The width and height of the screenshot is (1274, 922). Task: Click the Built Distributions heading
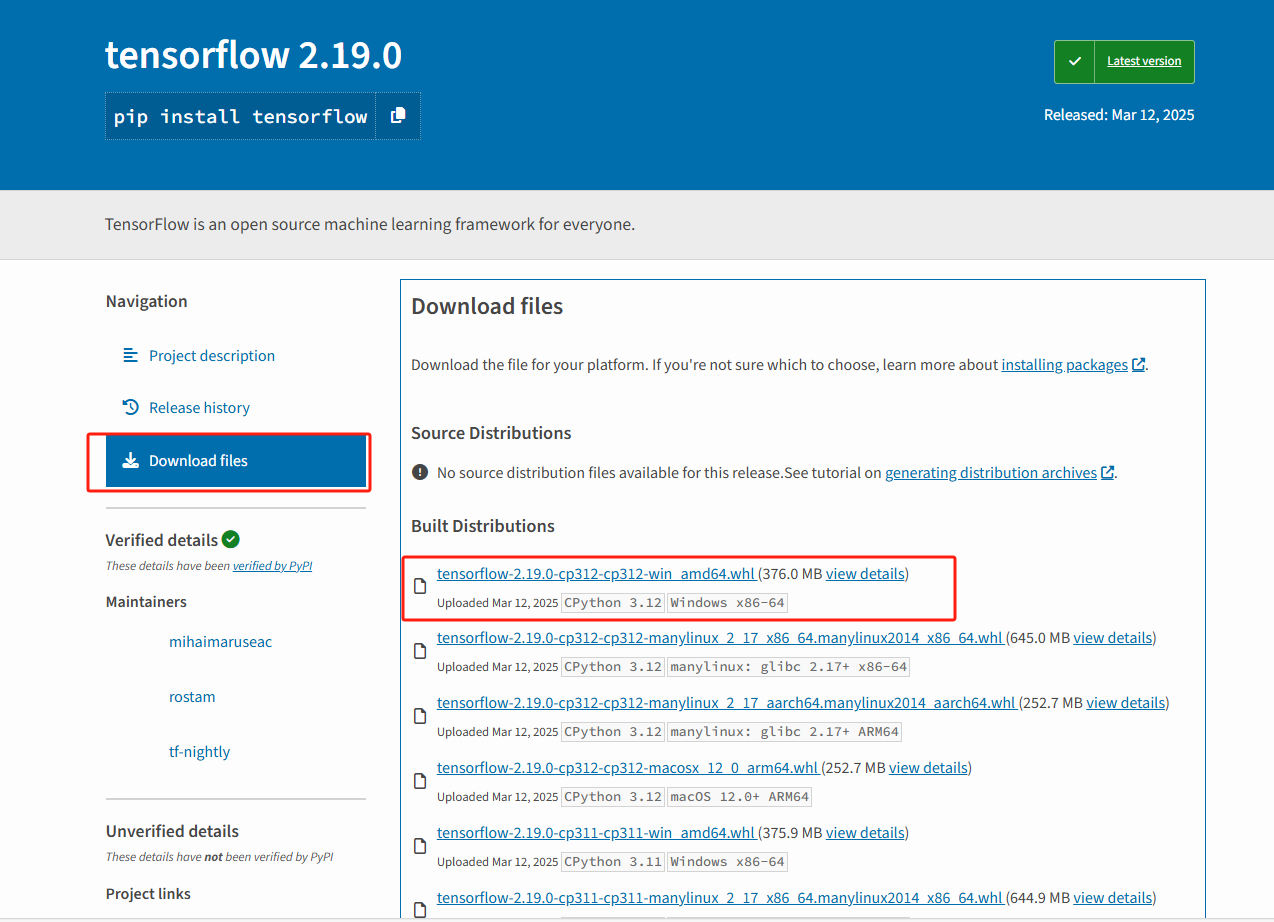482,526
